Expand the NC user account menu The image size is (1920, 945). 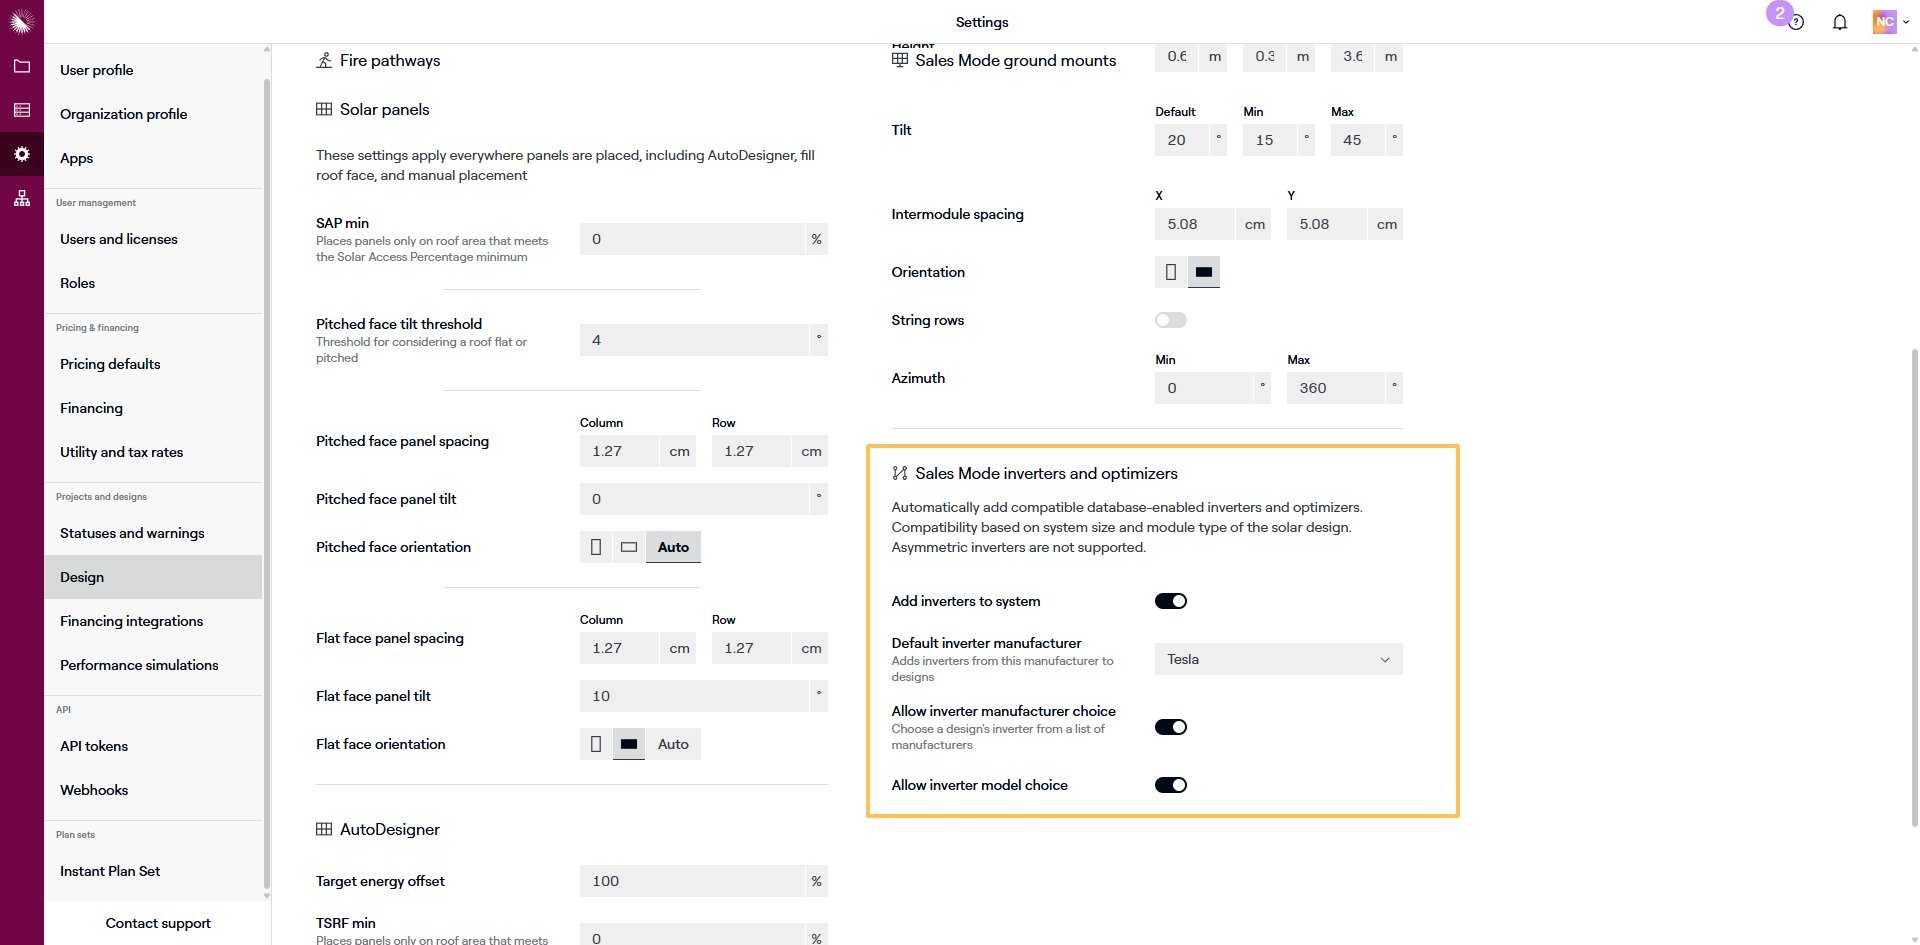(1891, 22)
